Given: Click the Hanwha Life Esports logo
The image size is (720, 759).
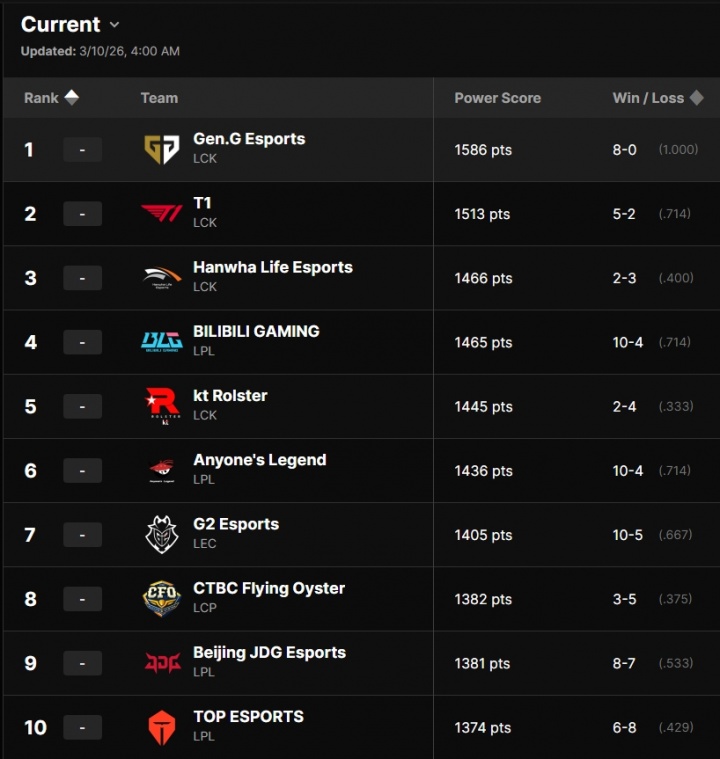Looking at the screenshot, I should point(161,278).
